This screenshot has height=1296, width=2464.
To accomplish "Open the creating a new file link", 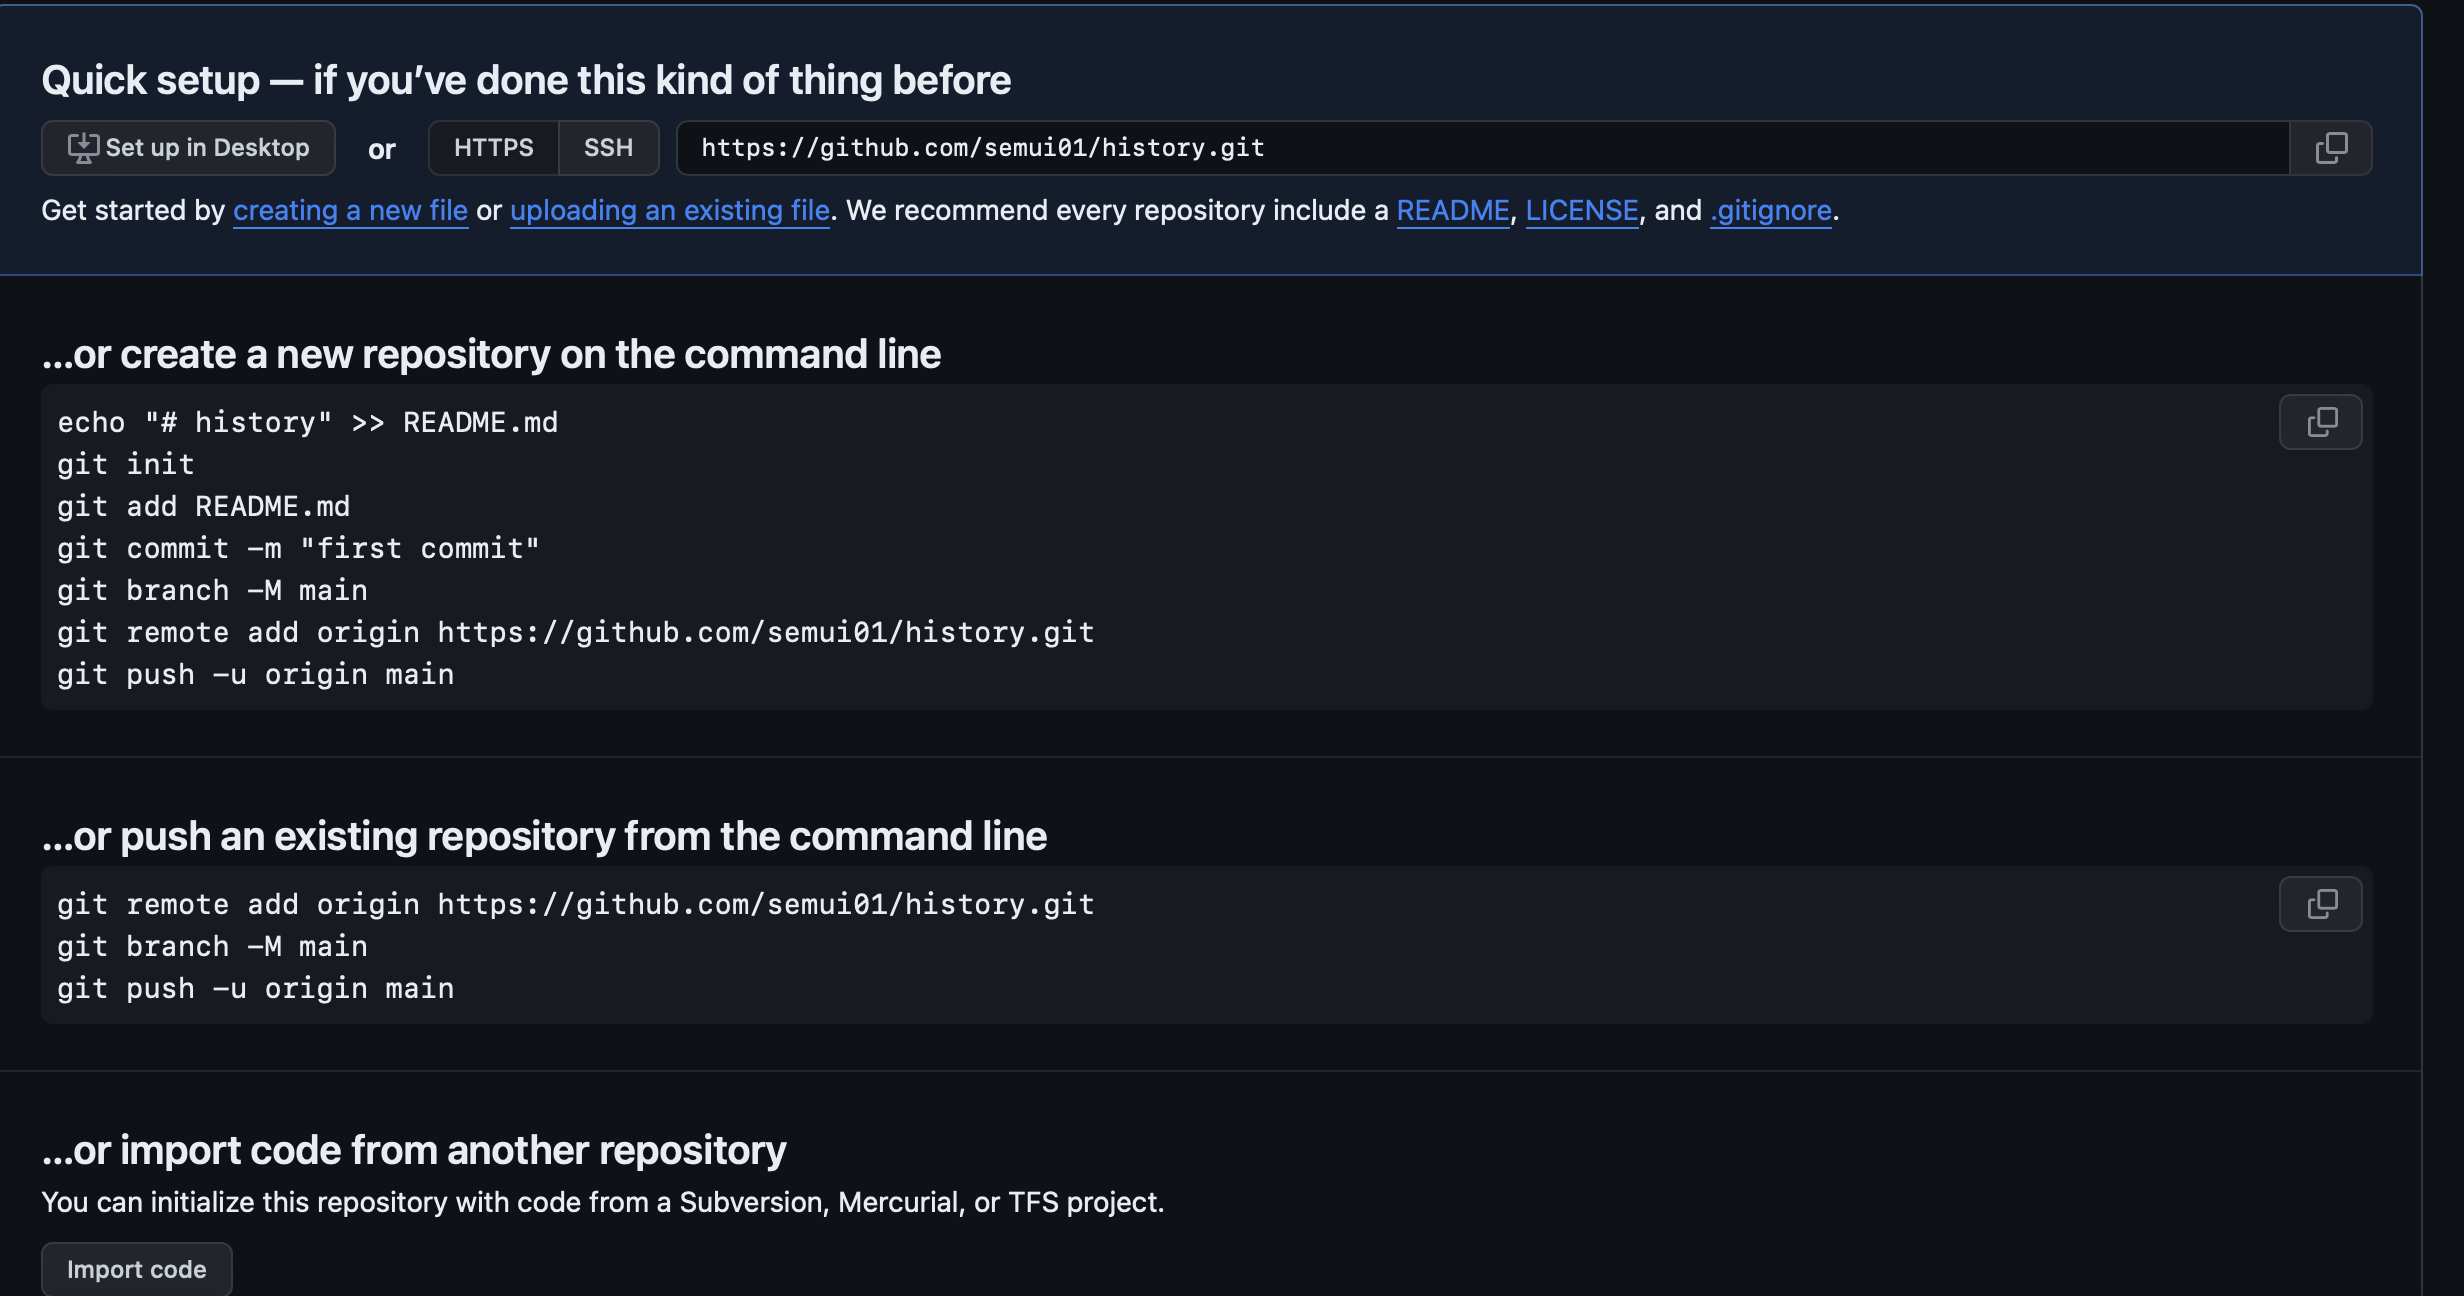I will (x=350, y=210).
